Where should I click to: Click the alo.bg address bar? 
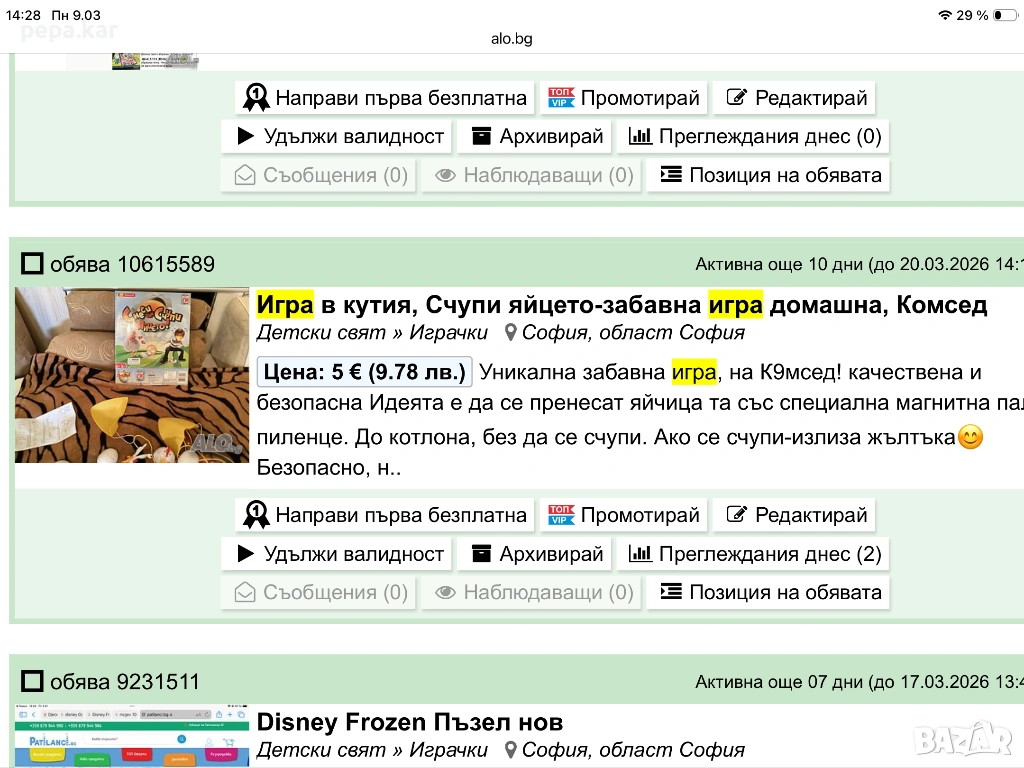coord(512,39)
